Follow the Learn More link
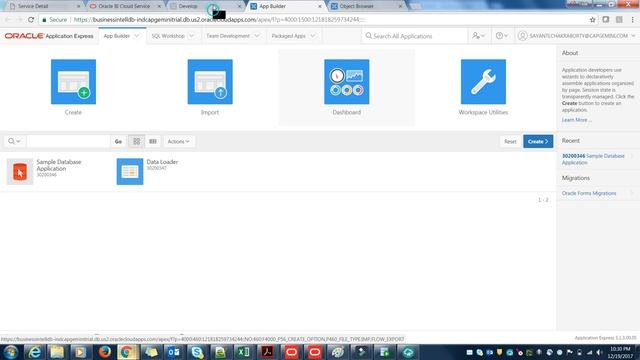 point(576,120)
